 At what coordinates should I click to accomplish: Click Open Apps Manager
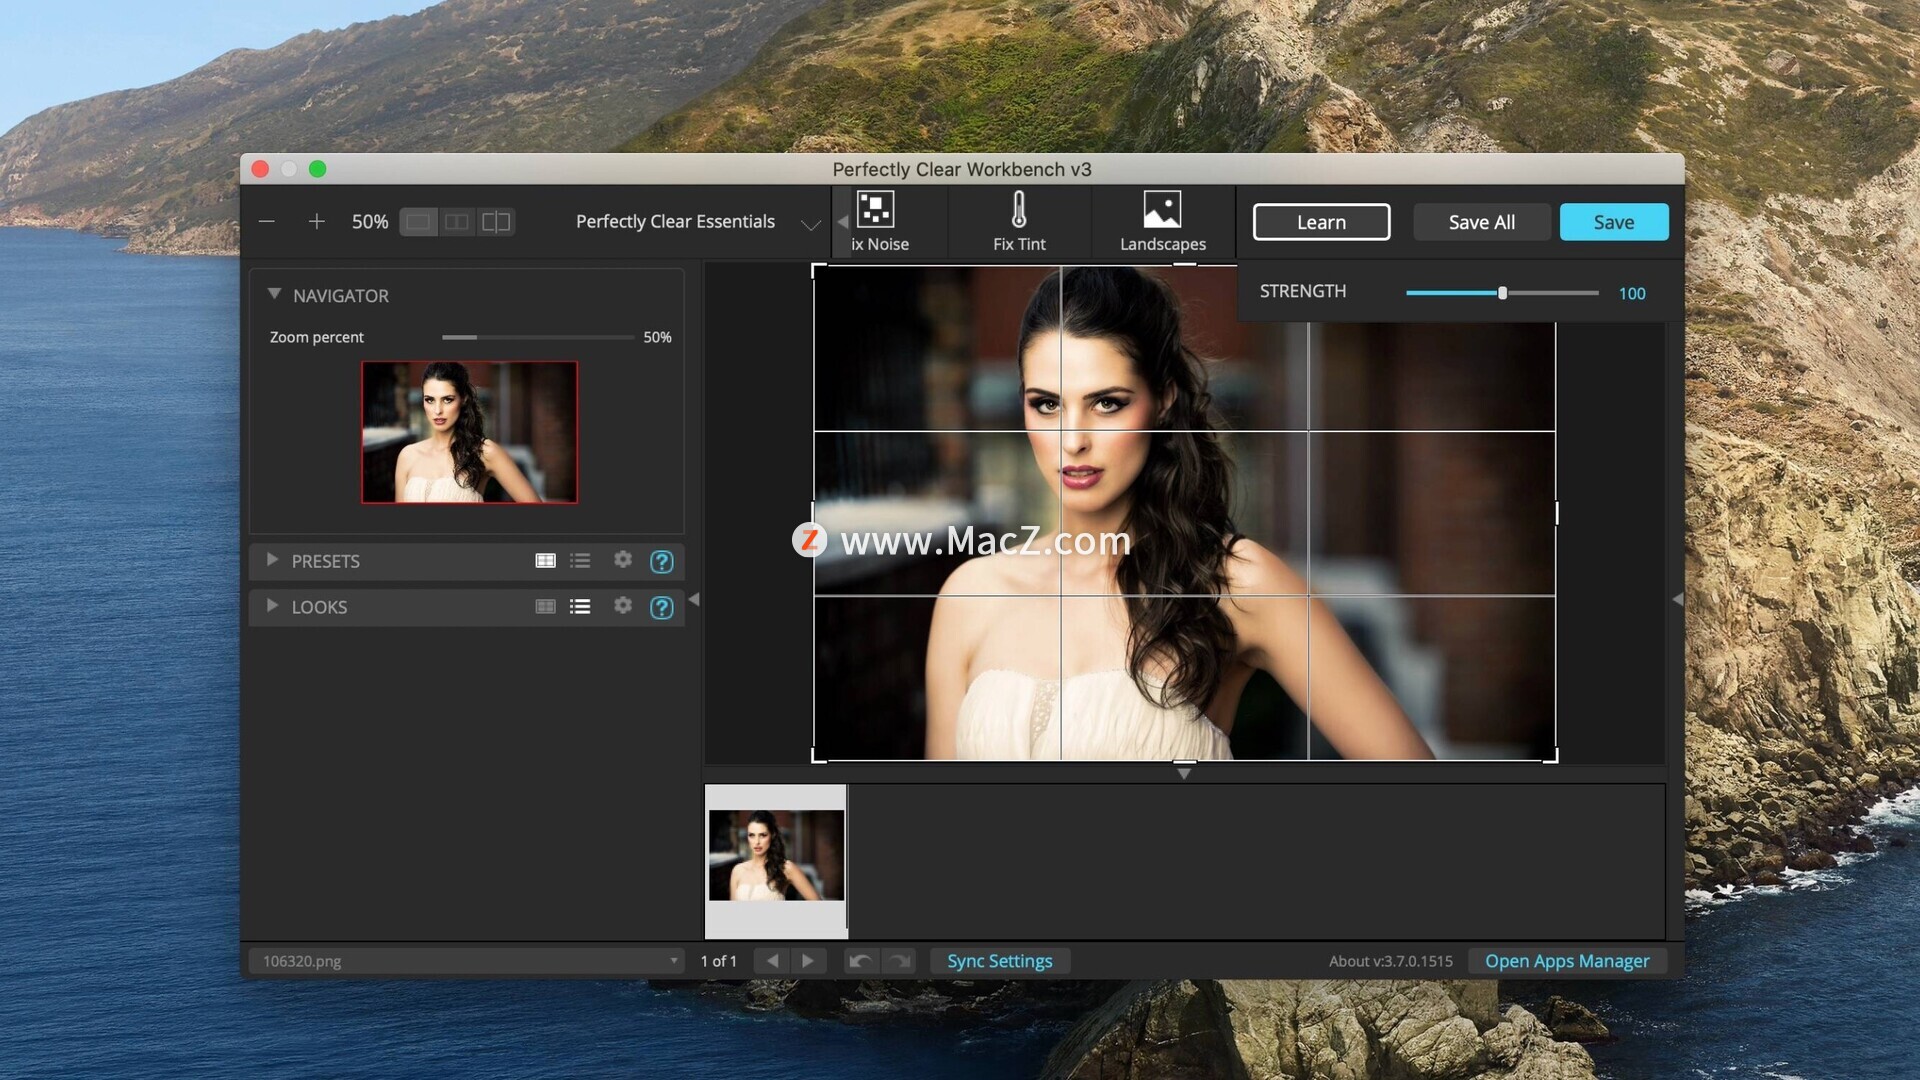(1567, 961)
